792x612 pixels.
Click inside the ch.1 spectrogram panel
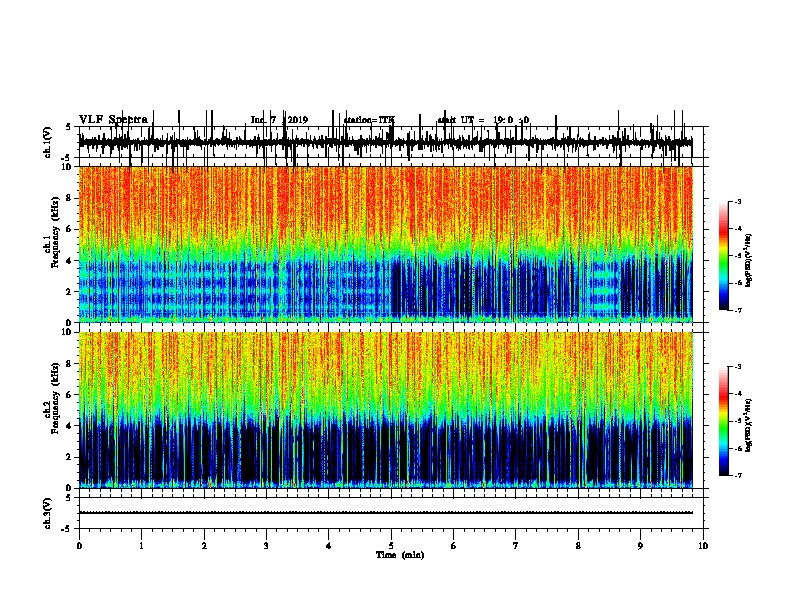385,244
